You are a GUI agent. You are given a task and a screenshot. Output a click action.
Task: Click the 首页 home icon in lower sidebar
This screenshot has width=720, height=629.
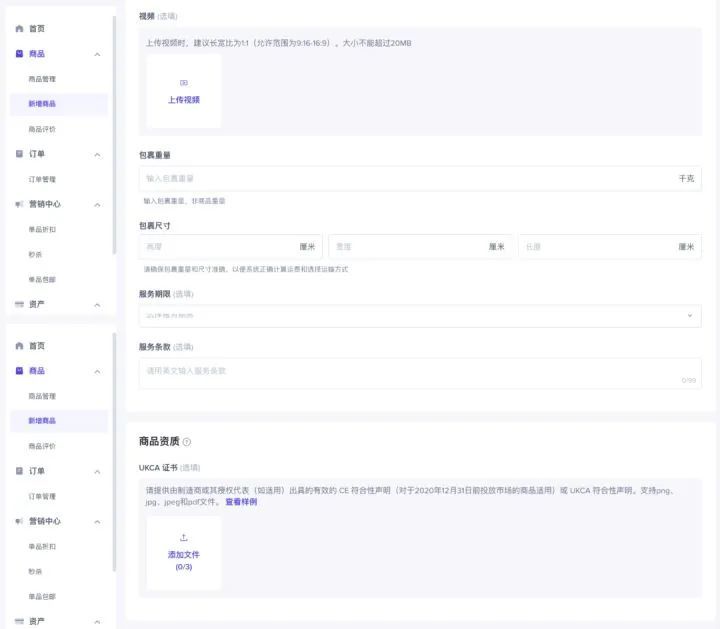(x=19, y=346)
